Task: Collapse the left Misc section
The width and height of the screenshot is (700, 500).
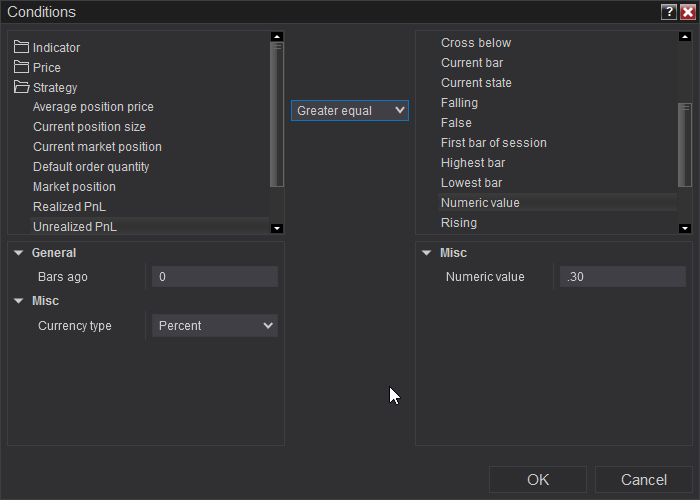Action: [x=19, y=301]
